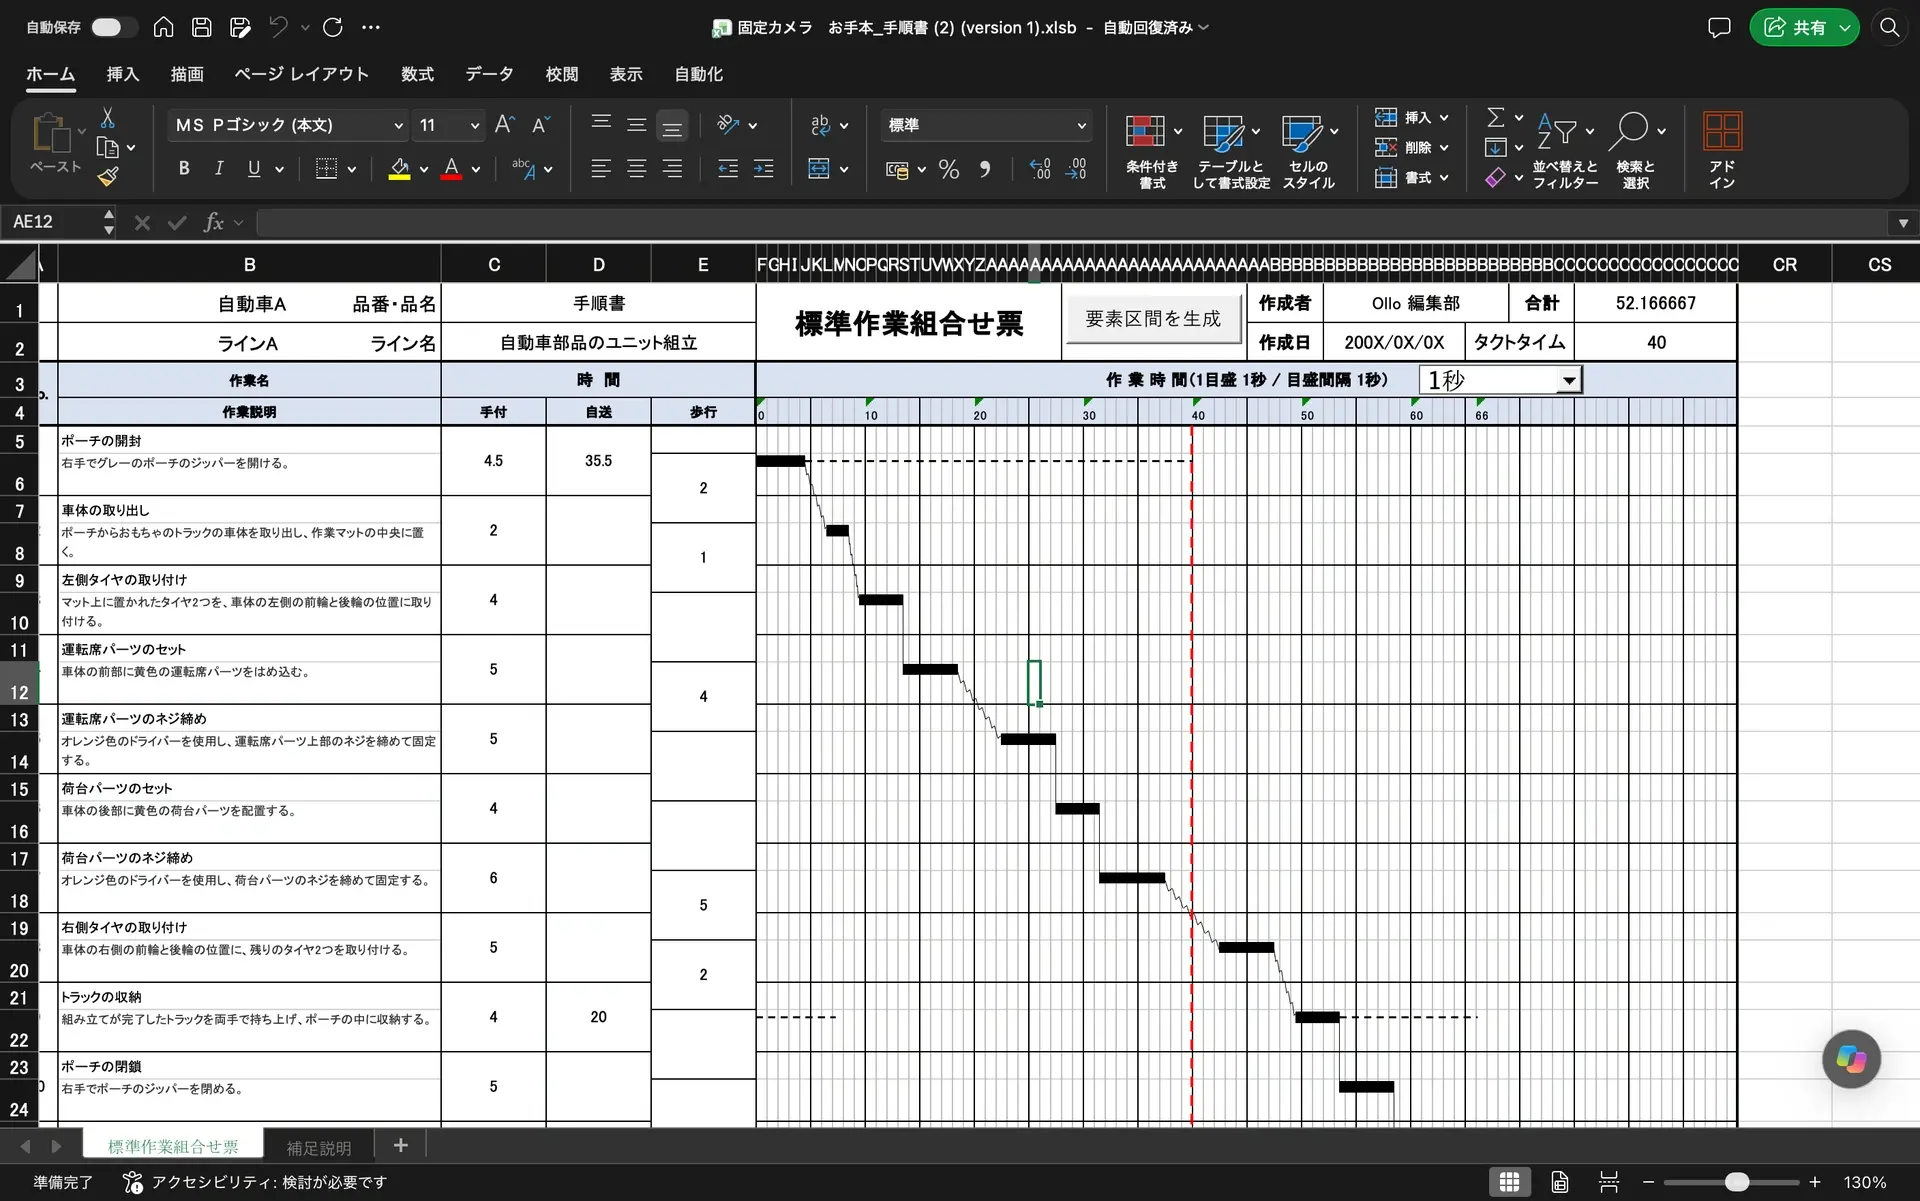
Task: Click the AutoSum sigma icon
Action: tap(1495, 118)
